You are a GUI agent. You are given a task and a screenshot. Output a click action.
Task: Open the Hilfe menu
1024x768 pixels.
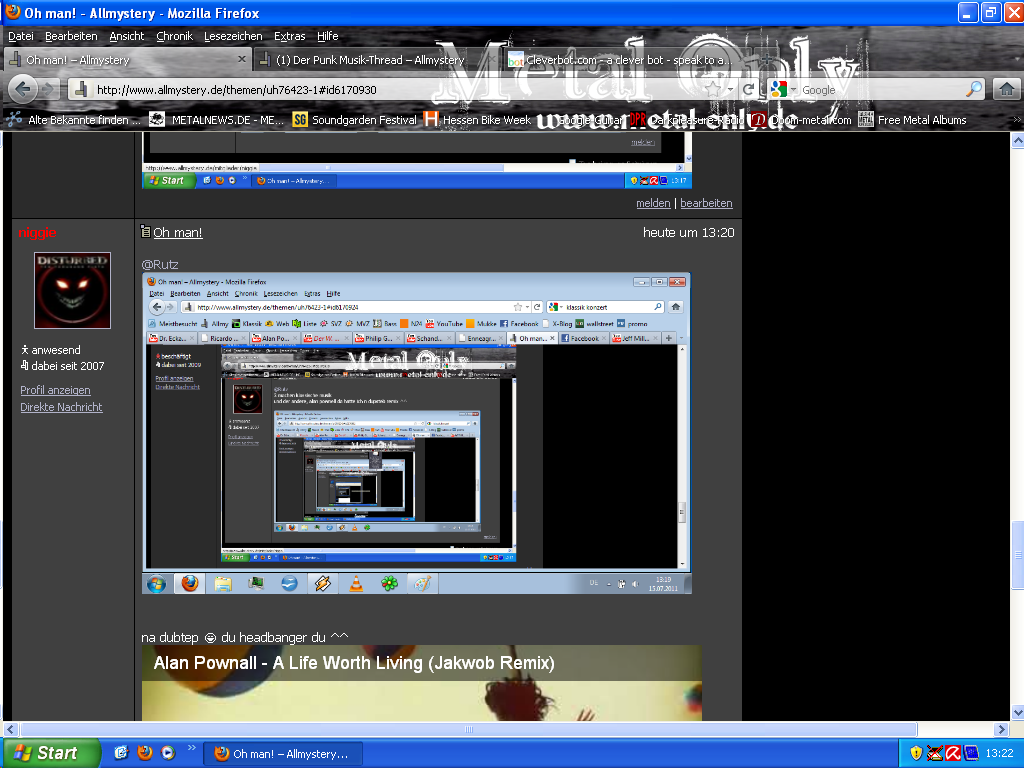click(328, 36)
